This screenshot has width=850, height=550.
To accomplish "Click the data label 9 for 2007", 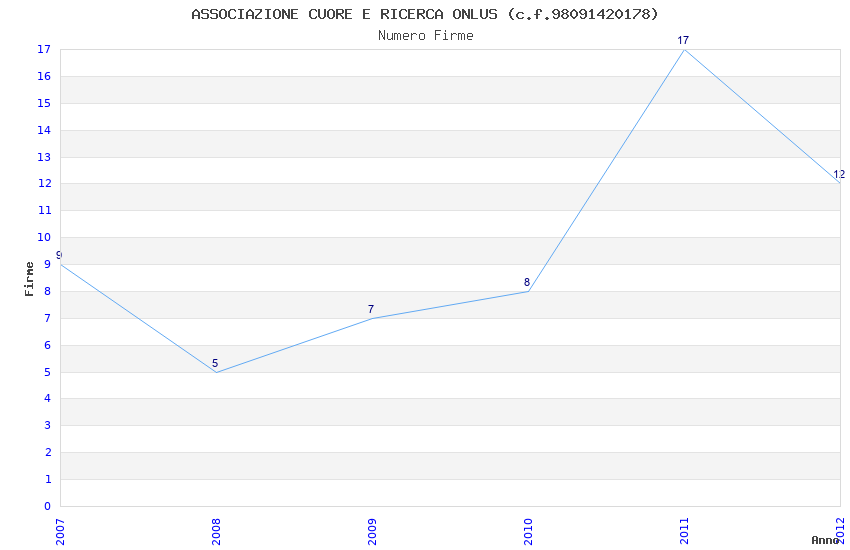I will tap(59, 255).
